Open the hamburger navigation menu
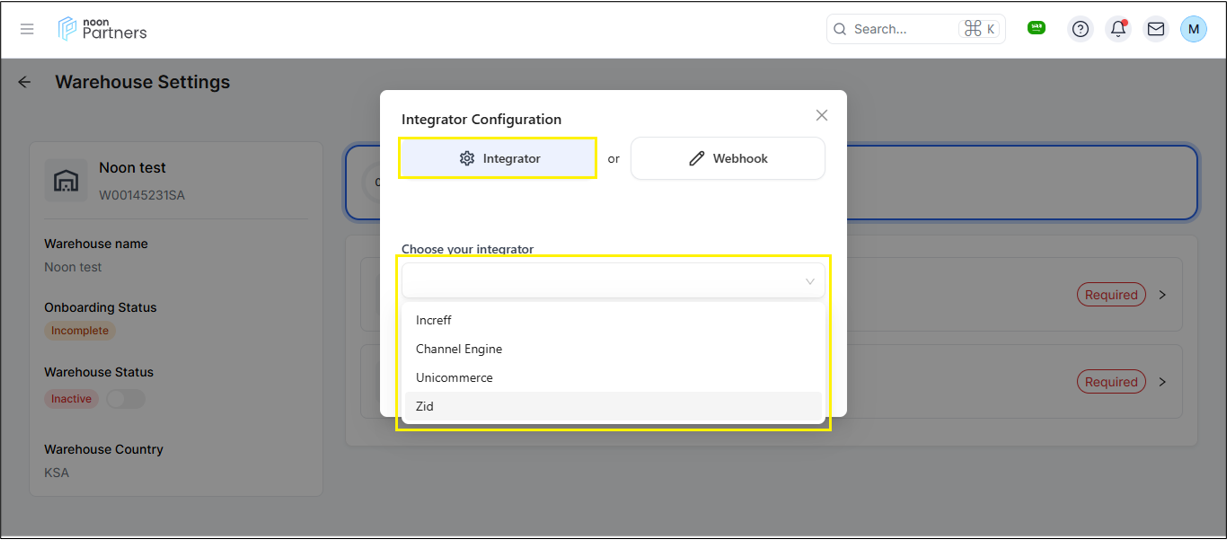The height and width of the screenshot is (541, 1228). point(27,29)
